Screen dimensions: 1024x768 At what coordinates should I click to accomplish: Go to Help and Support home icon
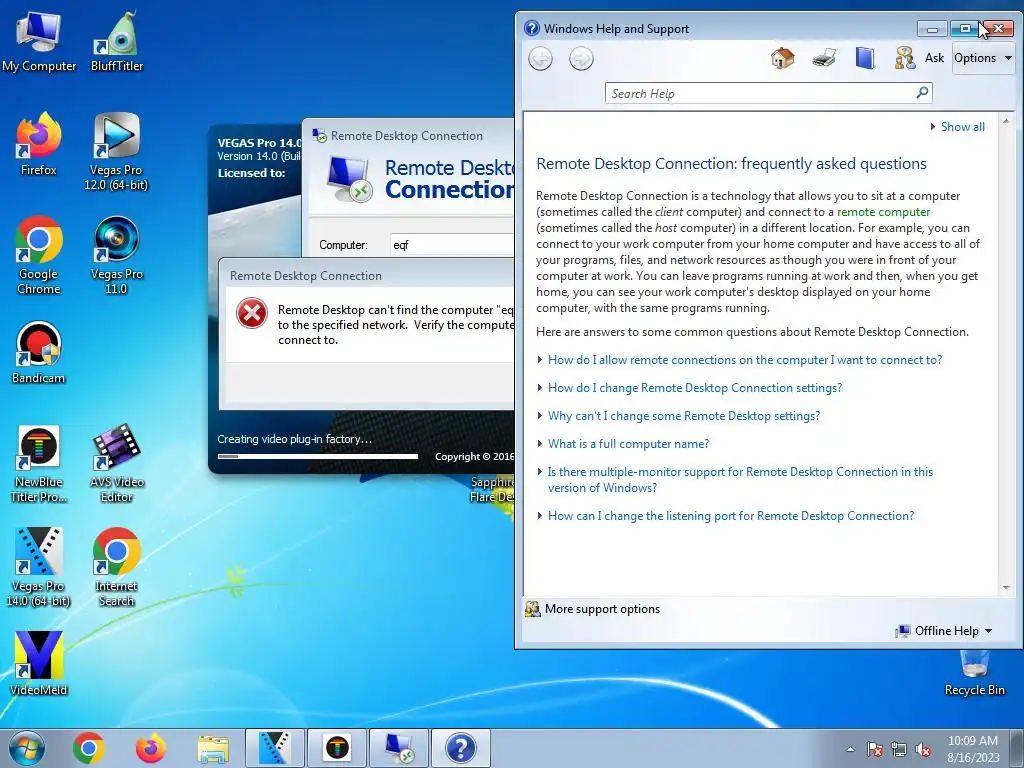coord(782,58)
